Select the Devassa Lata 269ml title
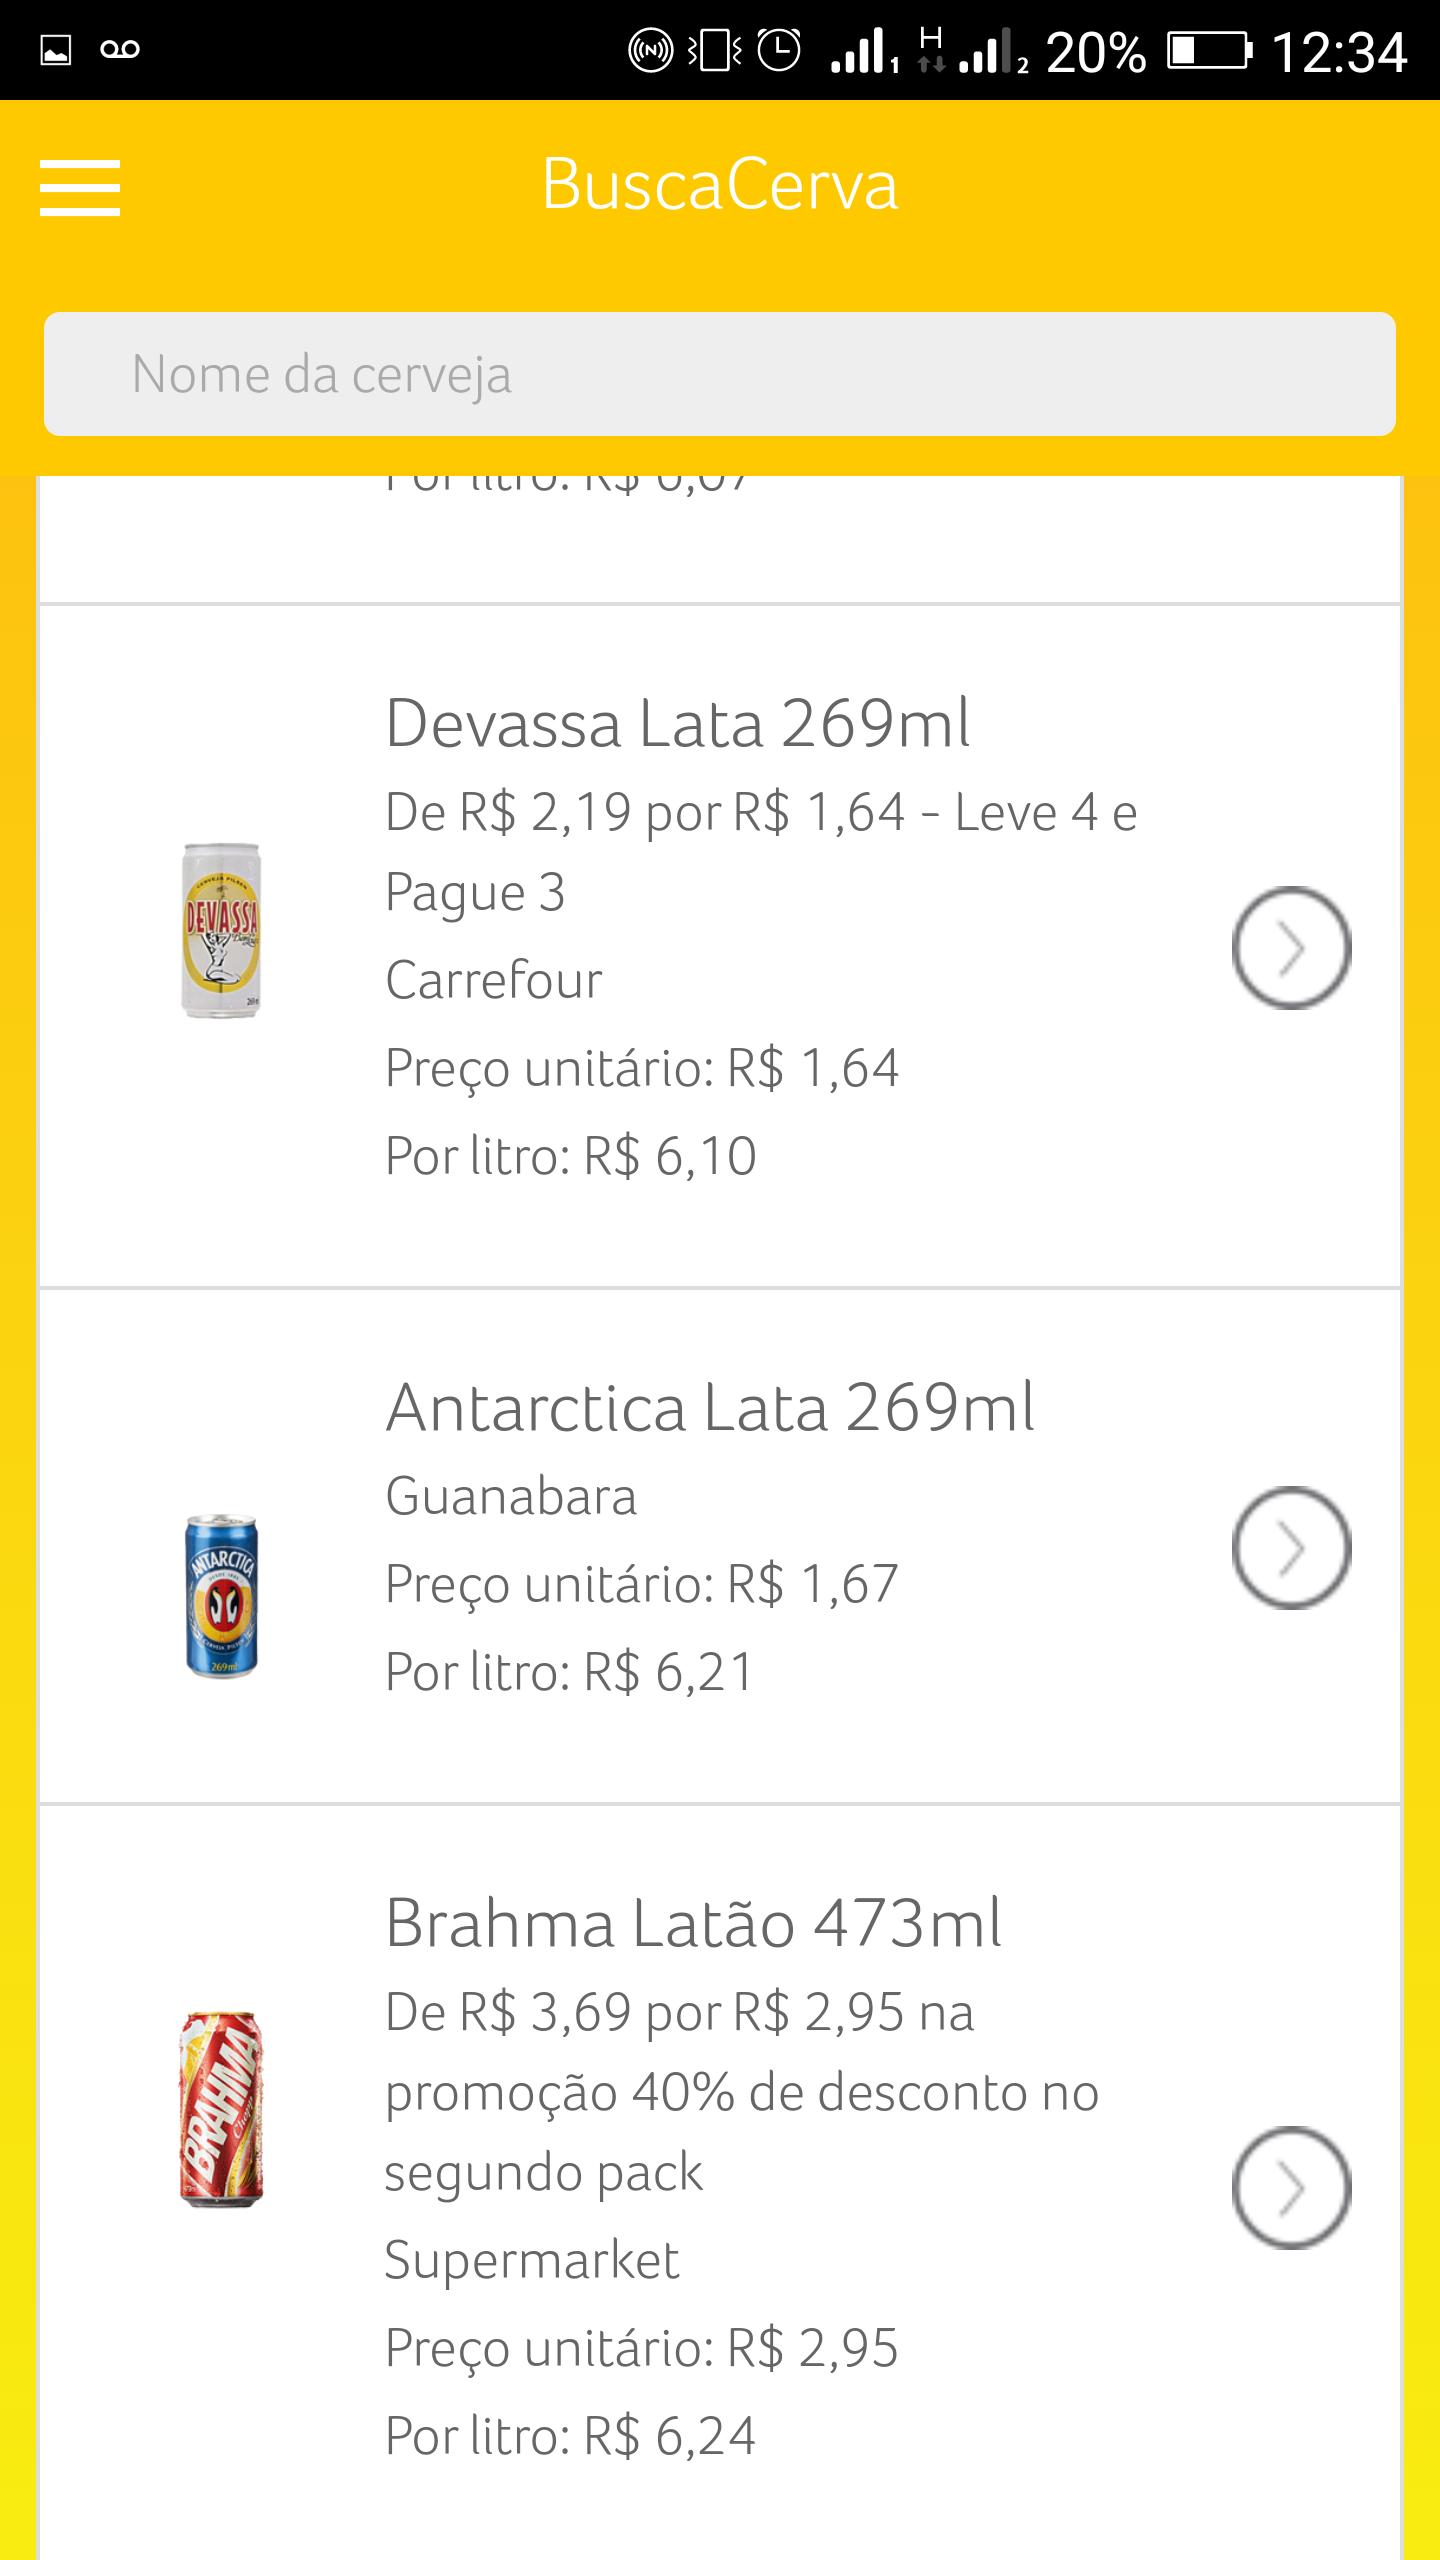Viewport: 1440px width, 2560px height. (x=677, y=723)
